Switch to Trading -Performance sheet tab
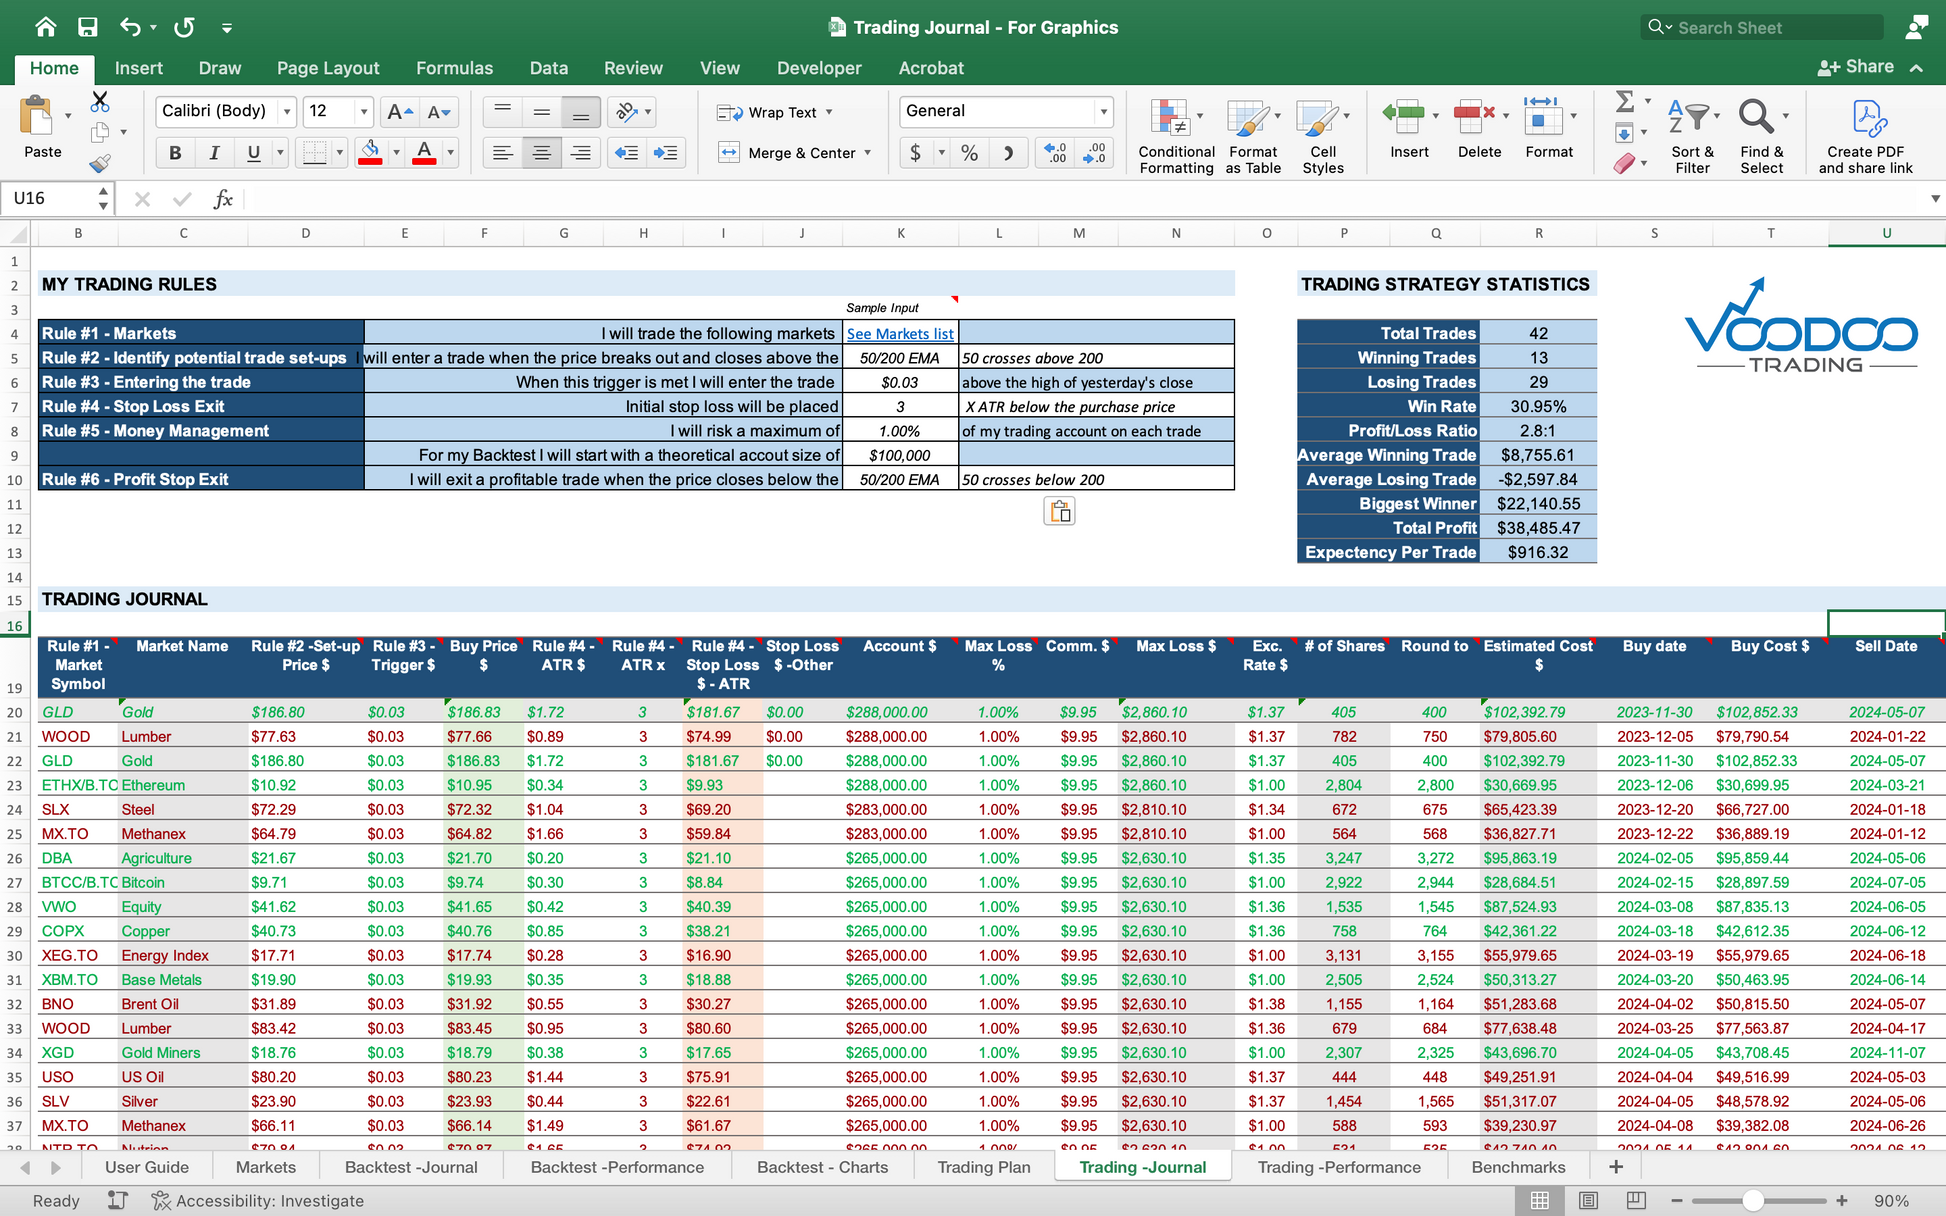 click(1338, 1167)
